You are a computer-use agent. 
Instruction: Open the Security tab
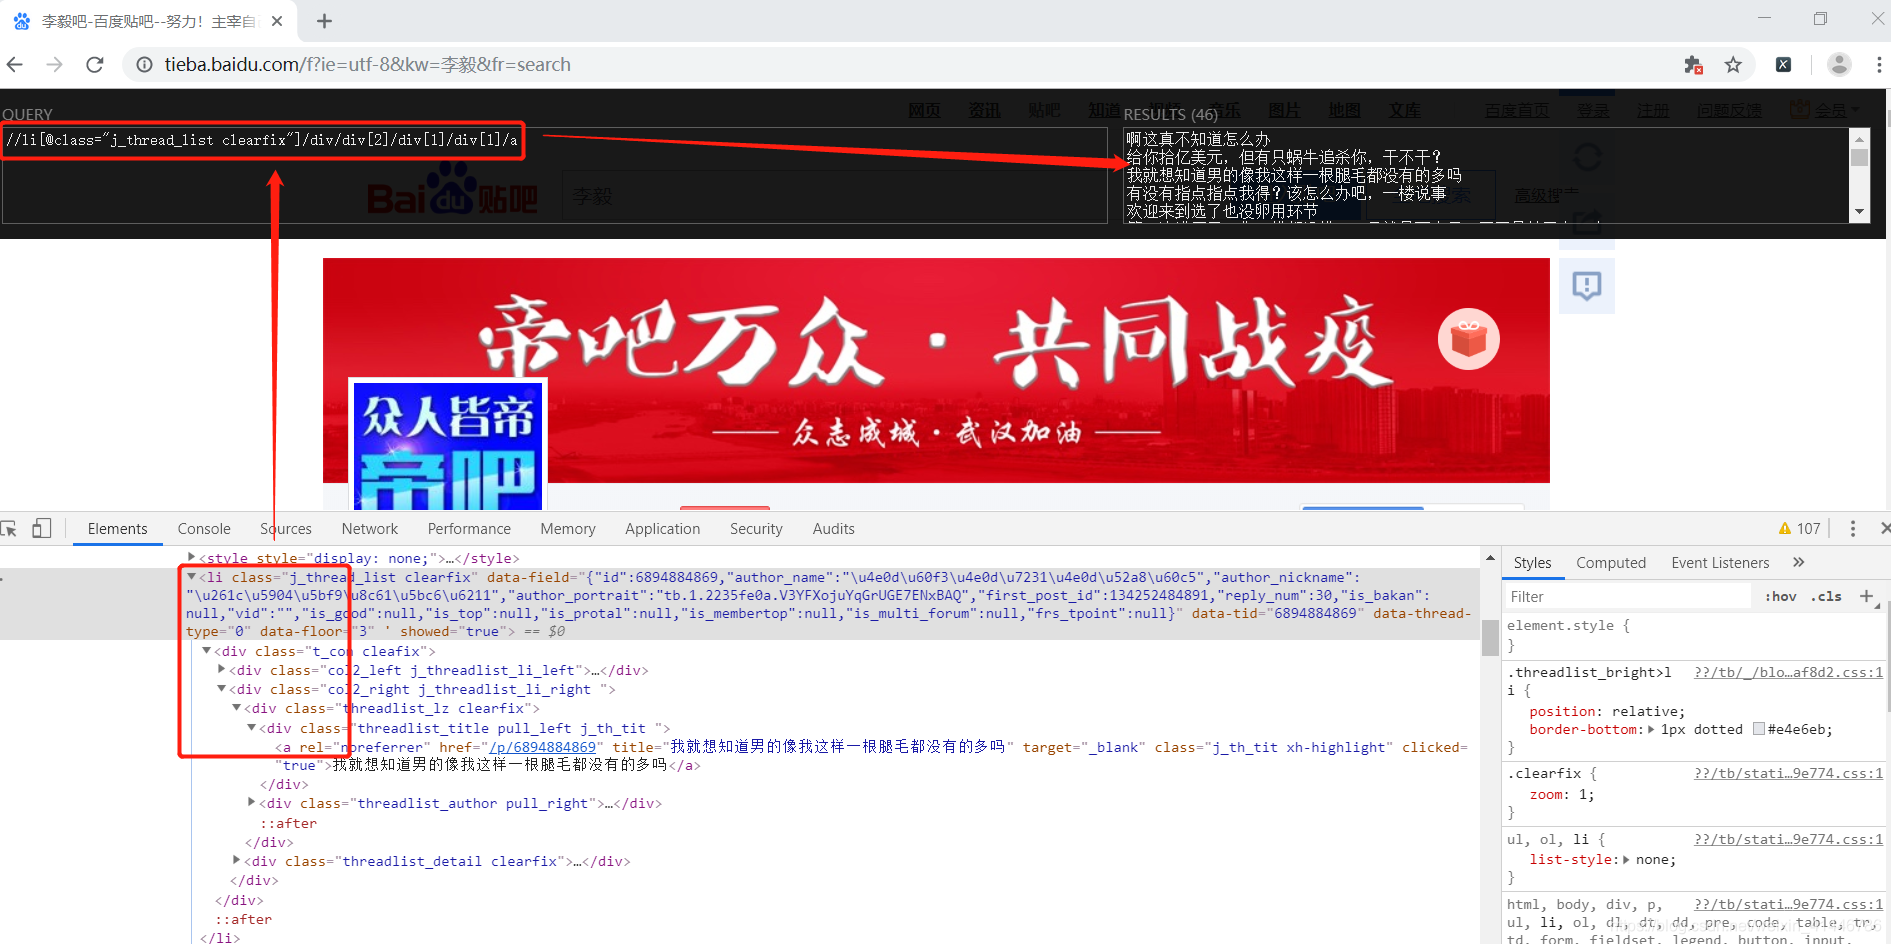(x=756, y=529)
